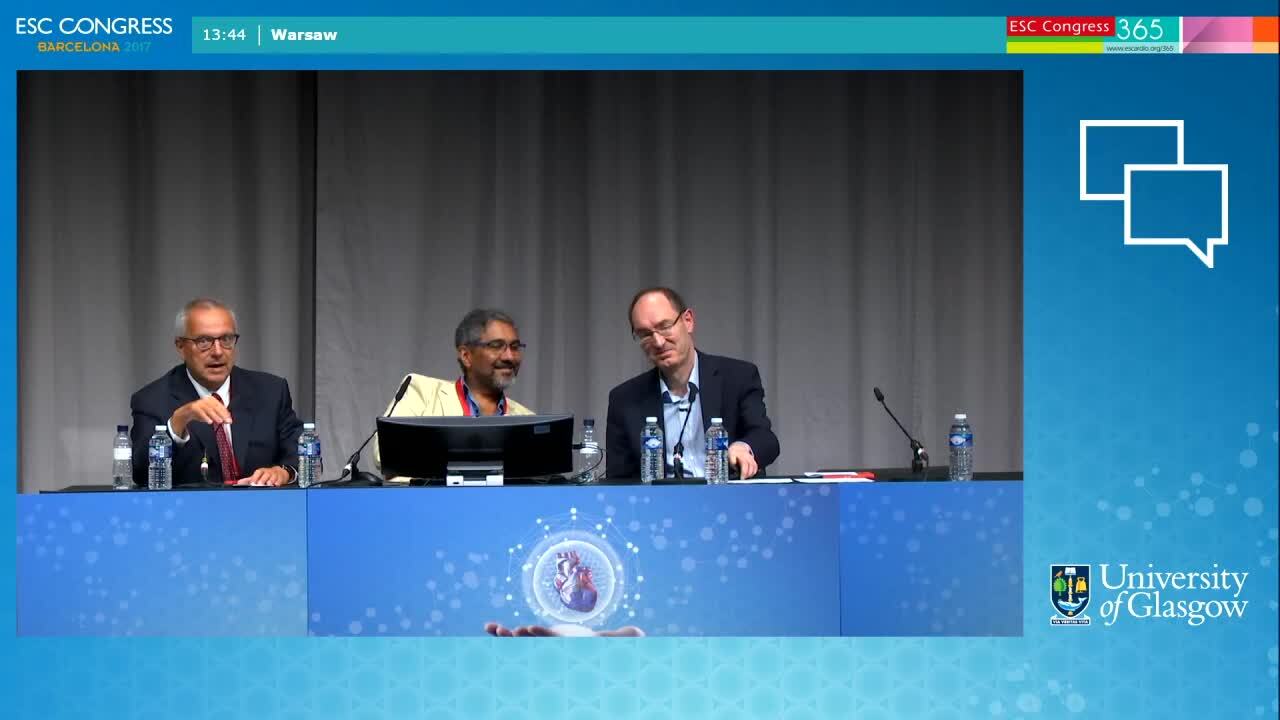The image size is (1280, 720).
Task: Select the Warsaw room label
Action: [304, 35]
